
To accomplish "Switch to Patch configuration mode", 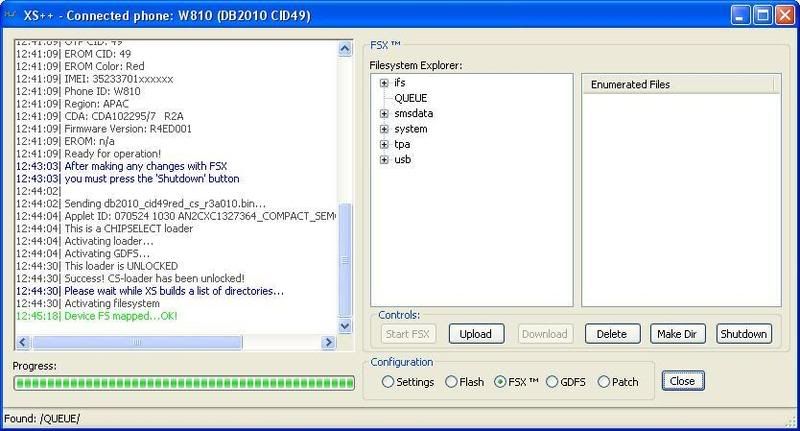I will click(x=603, y=382).
